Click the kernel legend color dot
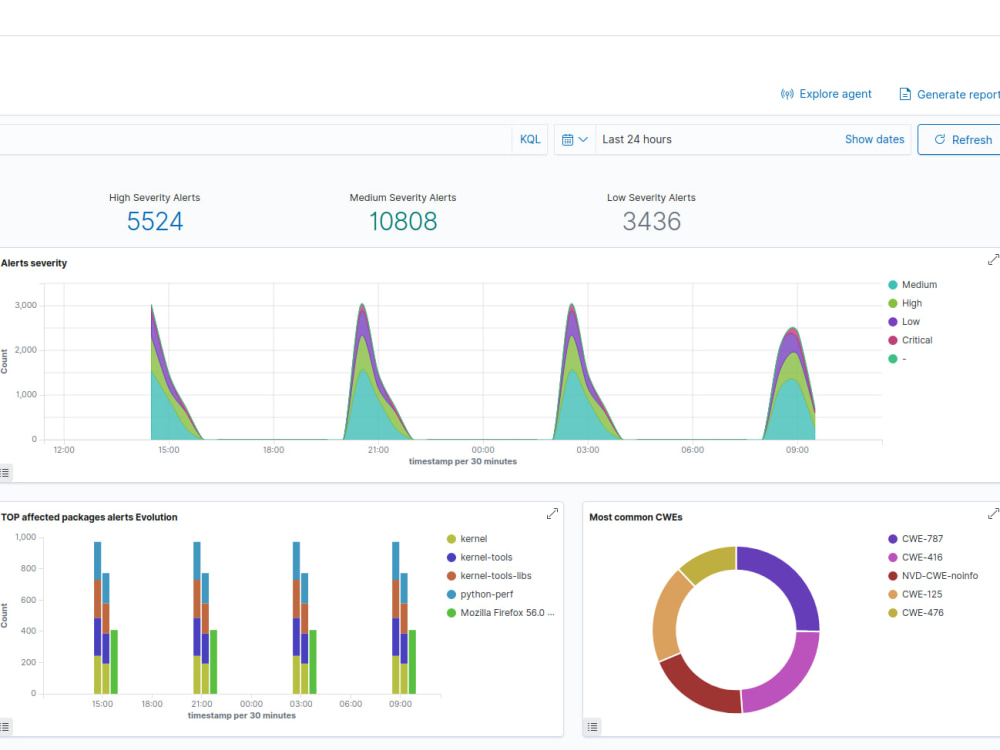 click(452, 539)
